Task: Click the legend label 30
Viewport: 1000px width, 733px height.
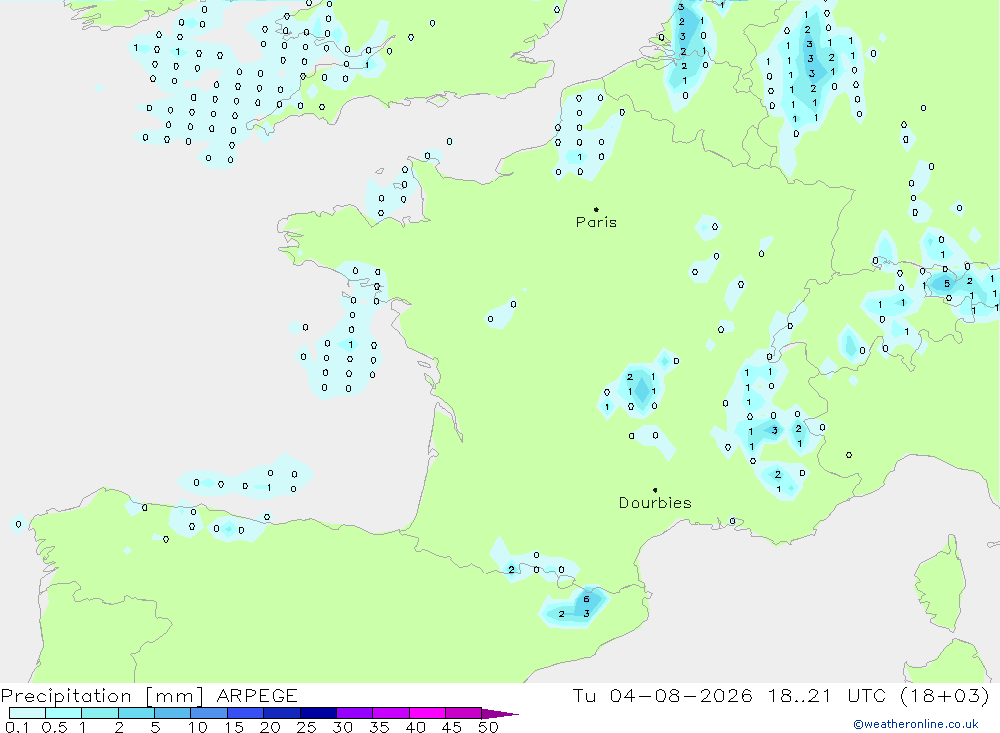Action: tap(343, 727)
